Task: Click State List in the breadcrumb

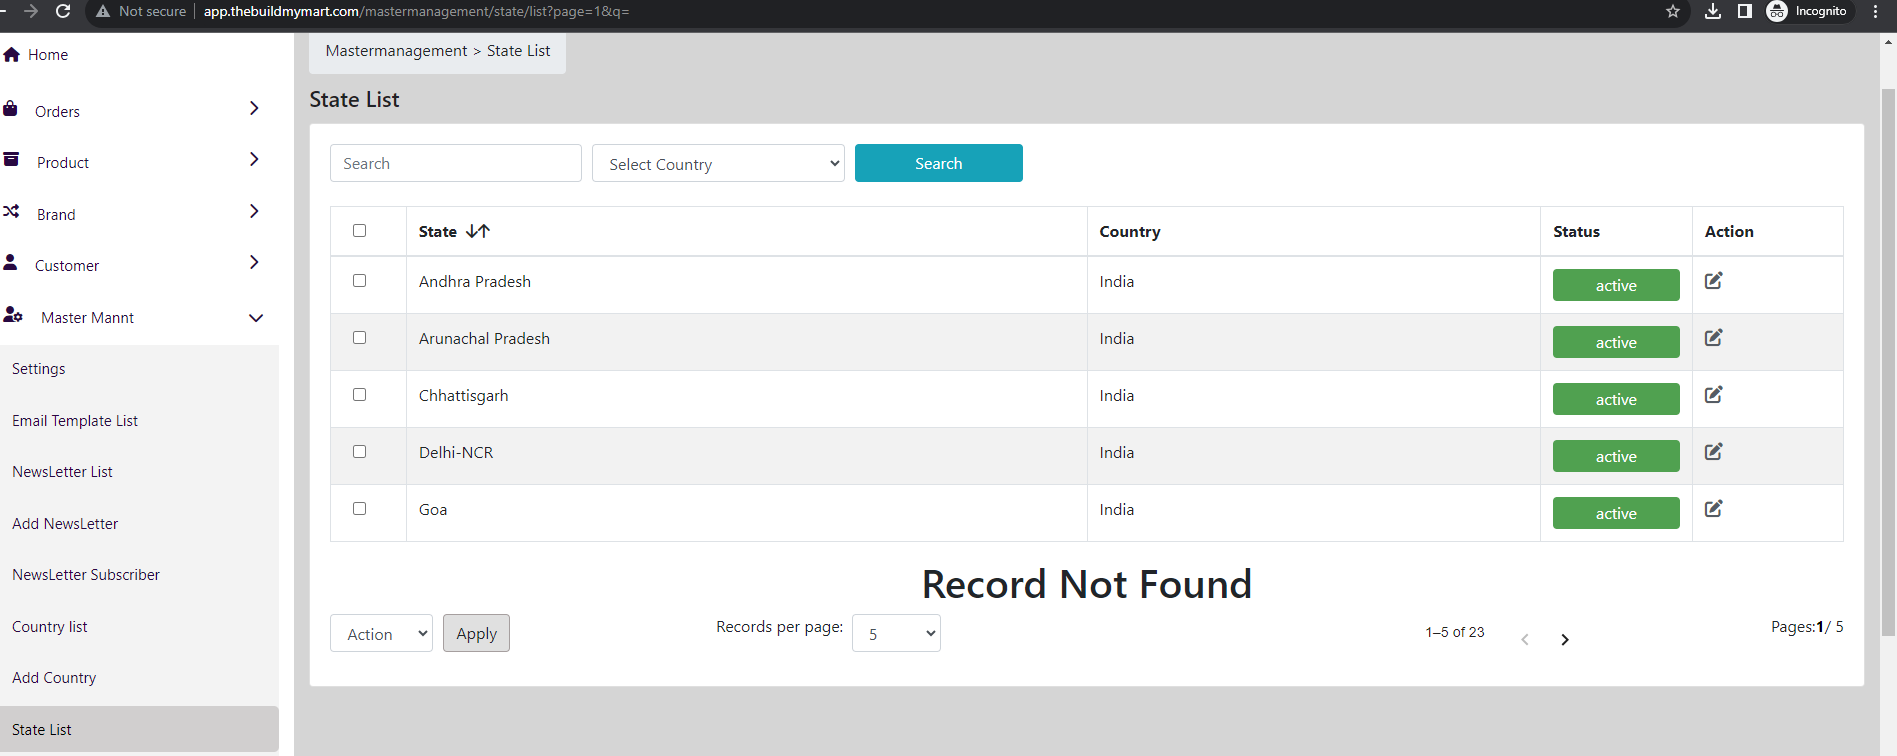Action: tap(518, 51)
